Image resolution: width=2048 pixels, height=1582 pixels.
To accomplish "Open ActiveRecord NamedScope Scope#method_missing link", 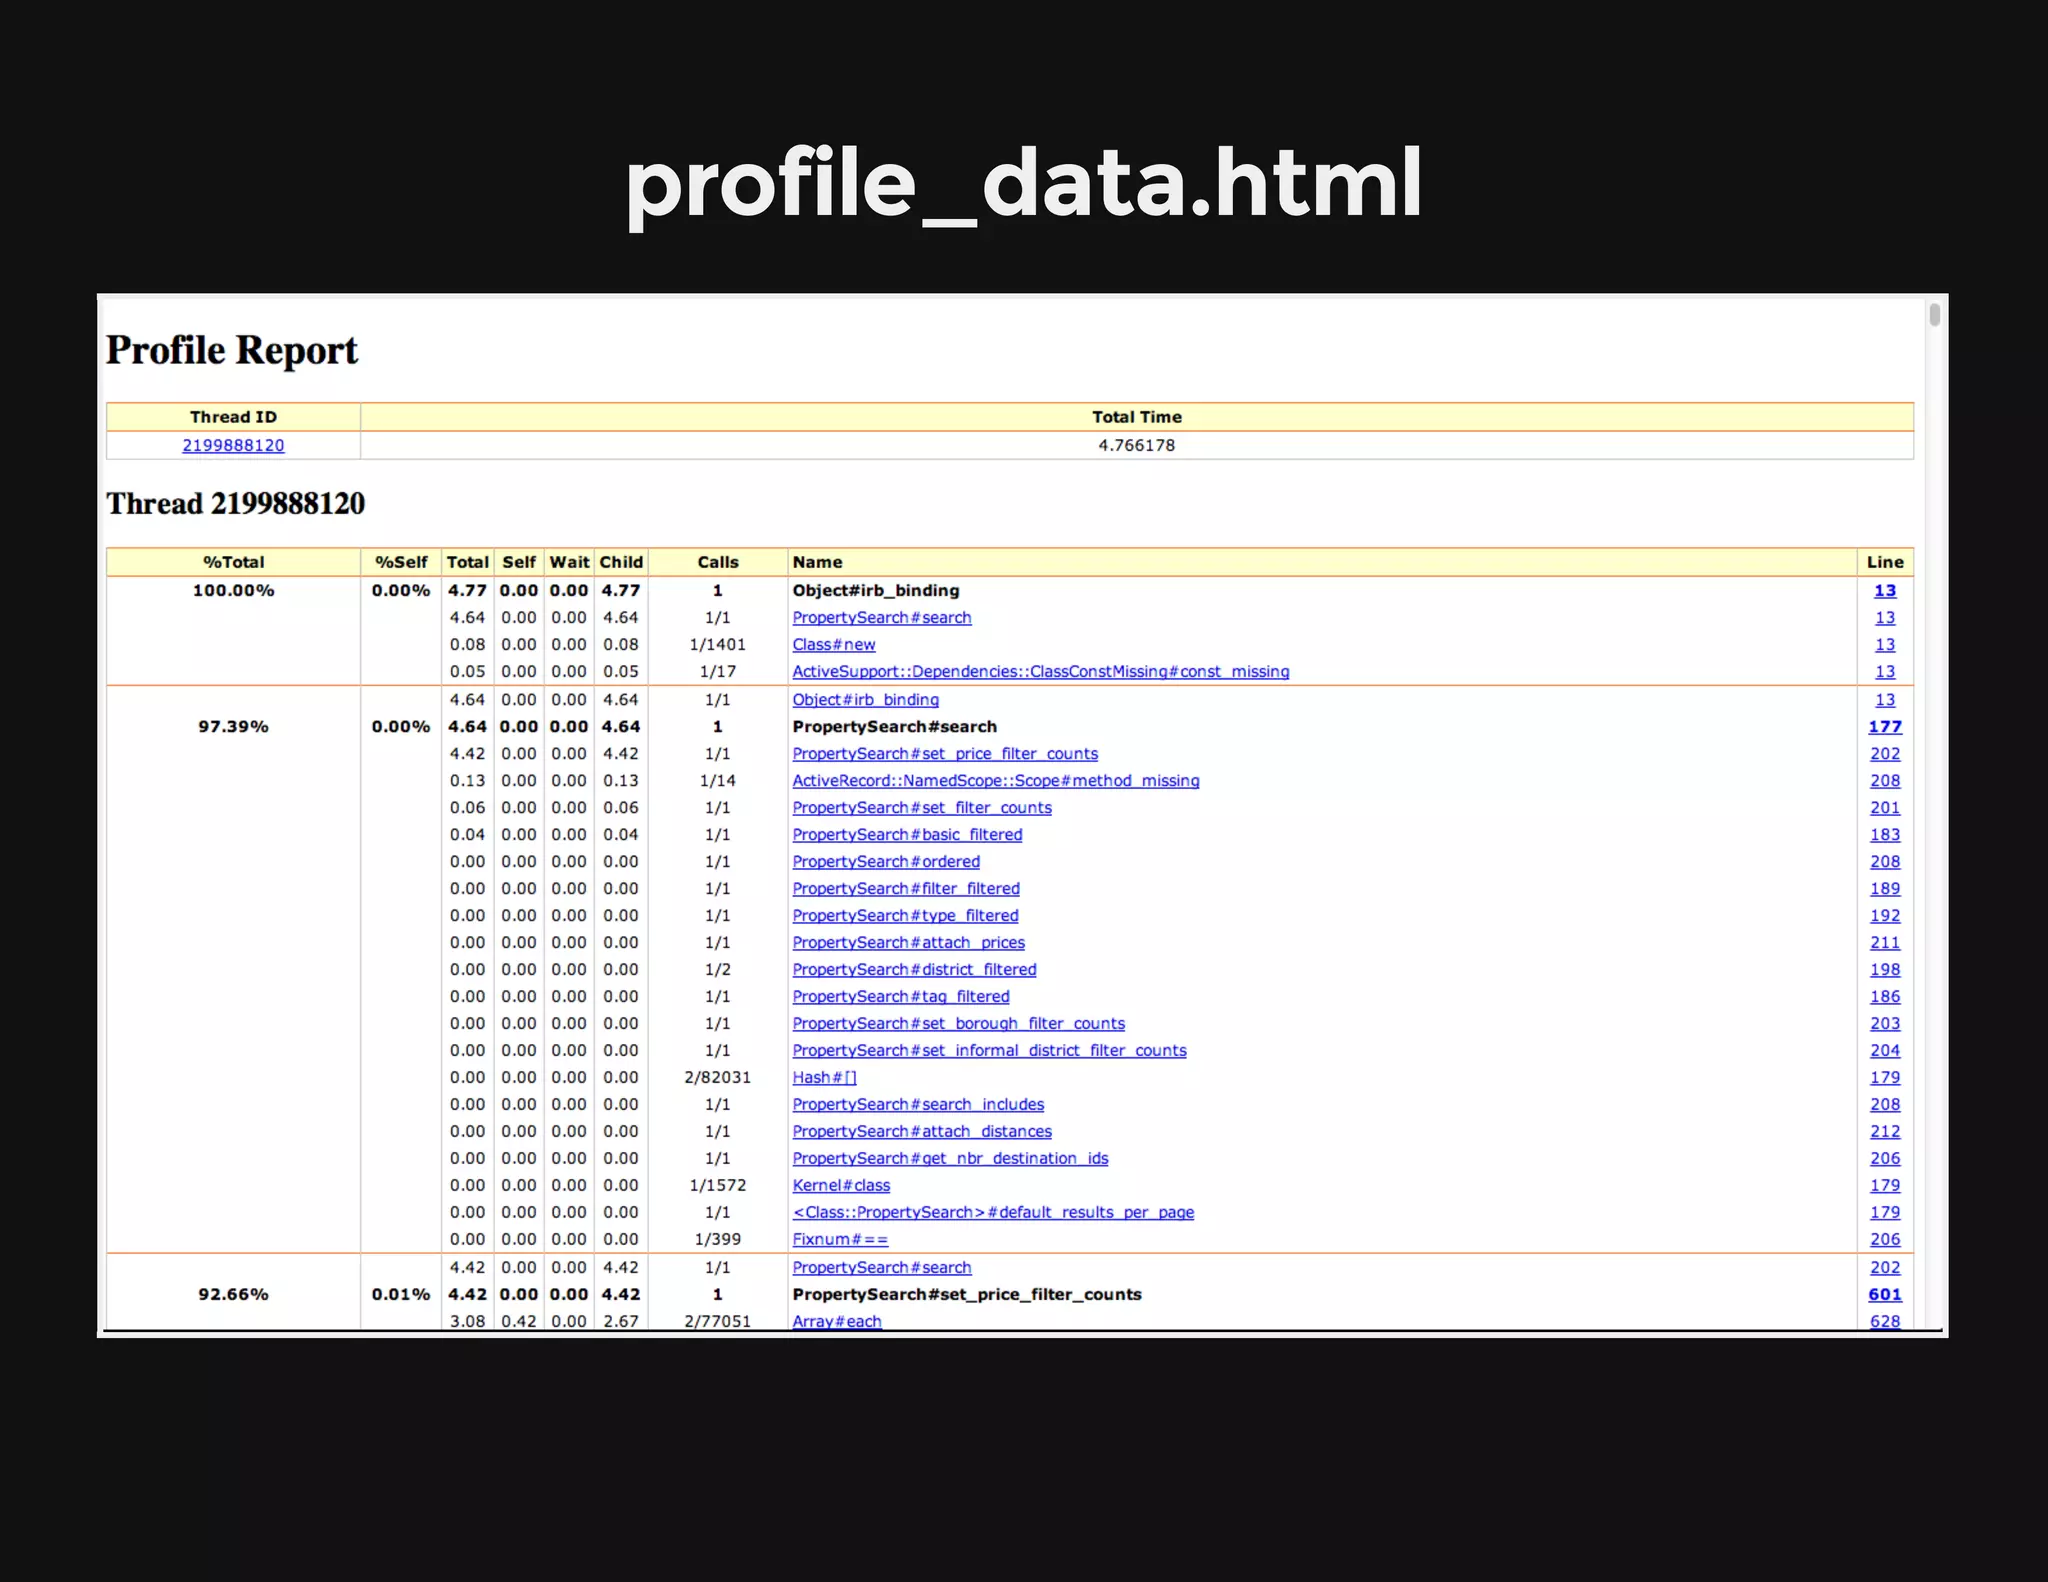I will 996,781.
